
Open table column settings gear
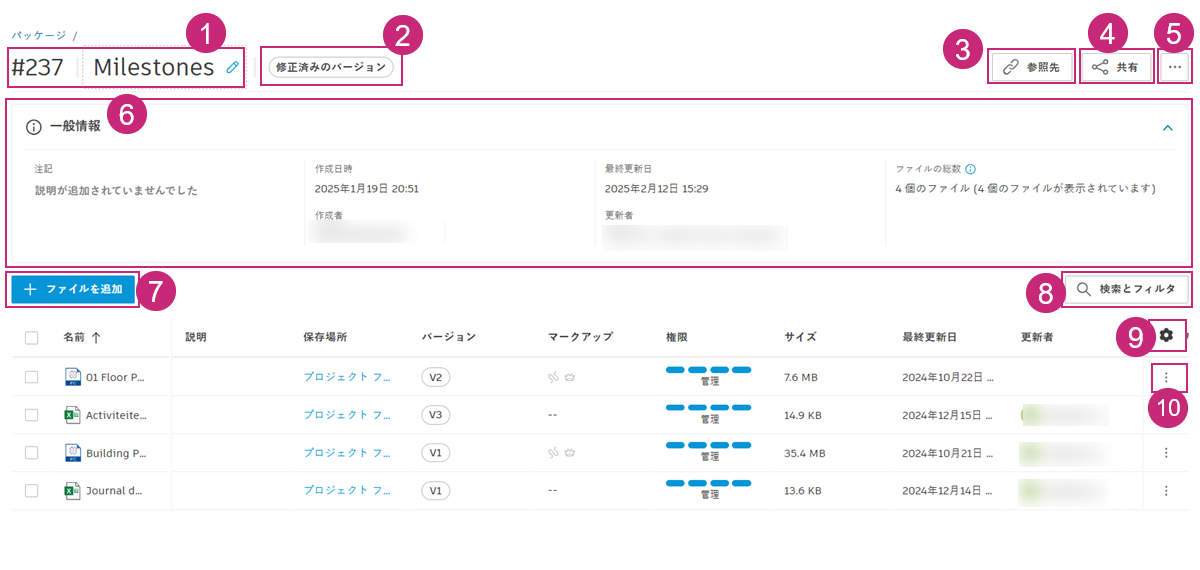coord(1166,336)
